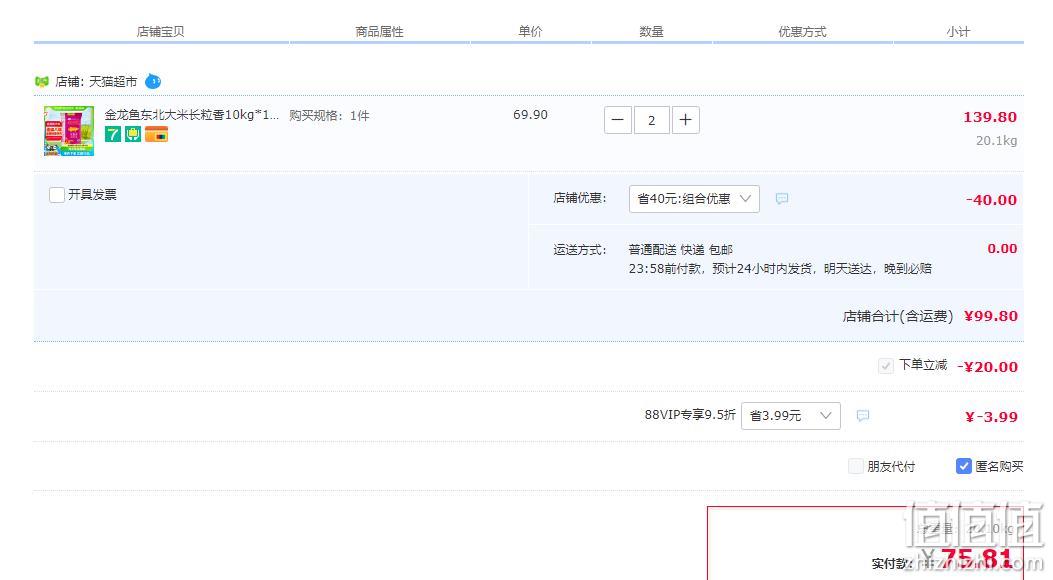Click the 店铺合计(含运费) label
Image resolution: width=1053 pixels, height=580 pixels.
pos(898,316)
